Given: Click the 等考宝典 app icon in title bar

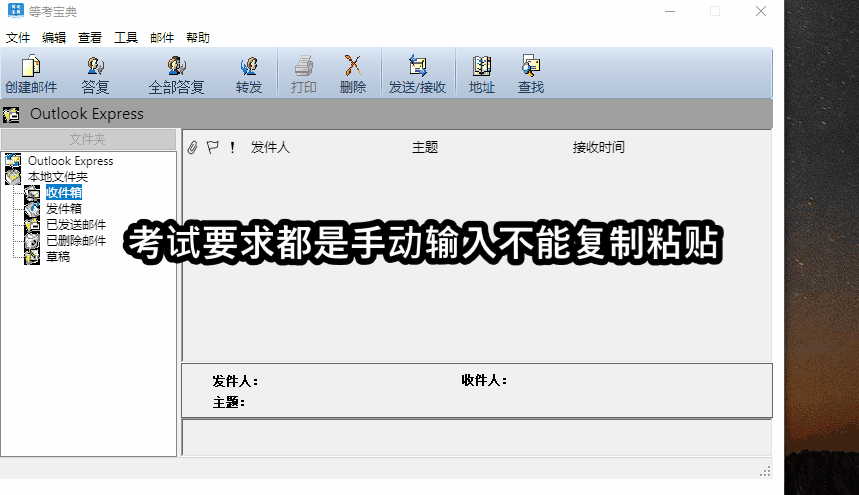Looking at the screenshot, I should [16, 10].
